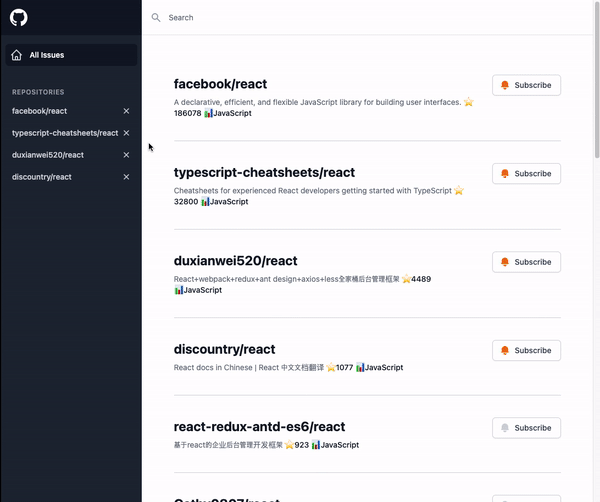Toggle Subscribe for typescript-cheatsheets/react
Image resolution: width=600 pixels, height=502 pixels.
527,174
